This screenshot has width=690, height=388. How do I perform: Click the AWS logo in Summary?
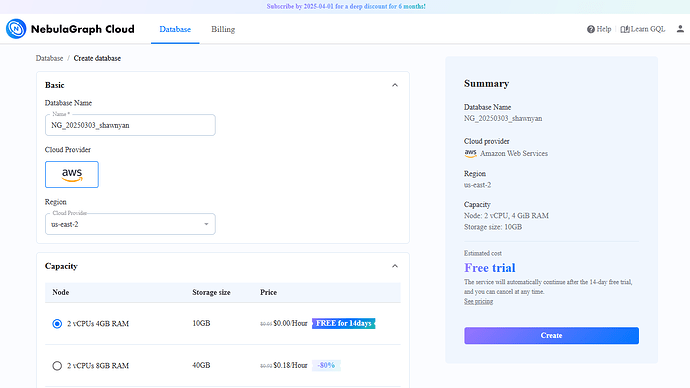(x=470, y=153)
